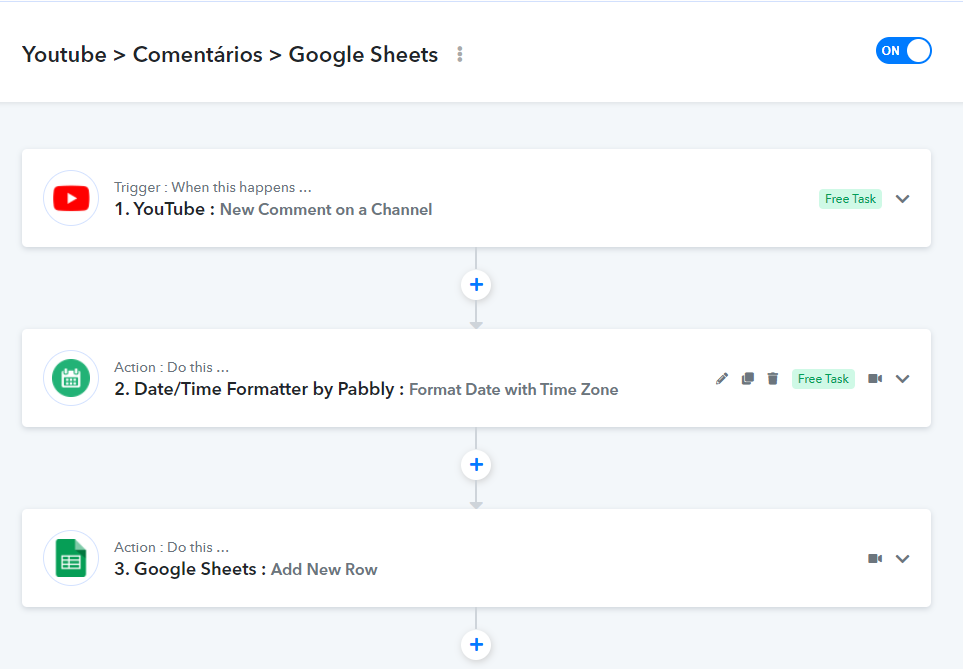This screenshot has width=963, height=669.
Task: Click '1. YouTube : New Comment on a Channel'
Action: pyautogui.click(x=273, y=209)
